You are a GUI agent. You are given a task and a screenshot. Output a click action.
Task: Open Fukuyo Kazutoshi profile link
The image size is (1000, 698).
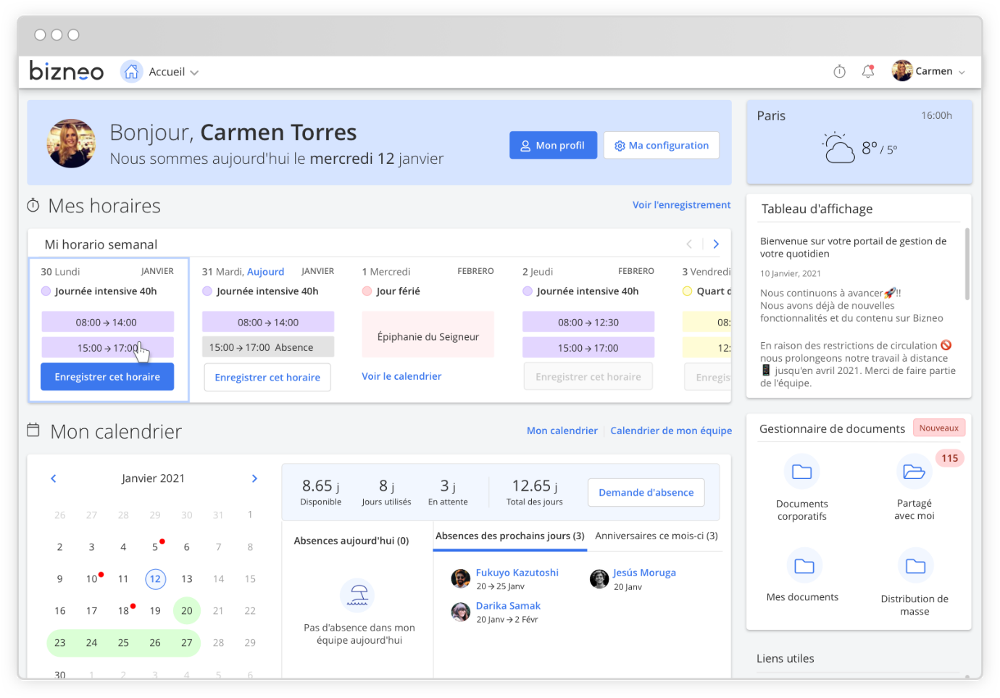point(517,573)
